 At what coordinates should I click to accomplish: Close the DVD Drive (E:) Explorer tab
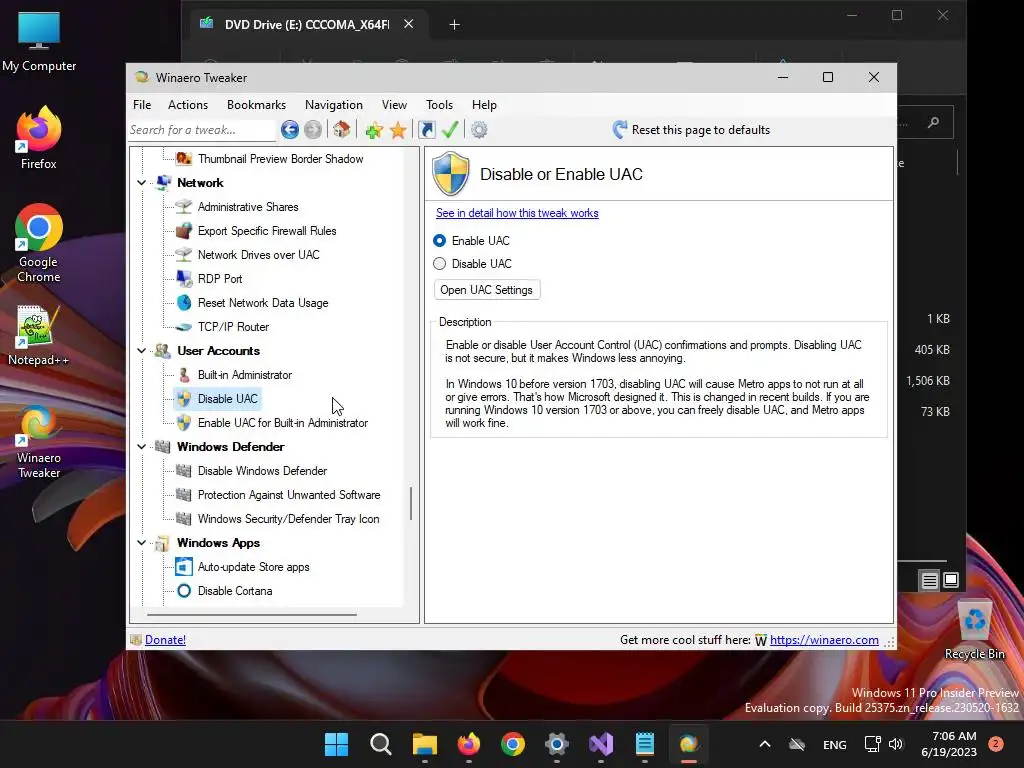tap(409, 24)
